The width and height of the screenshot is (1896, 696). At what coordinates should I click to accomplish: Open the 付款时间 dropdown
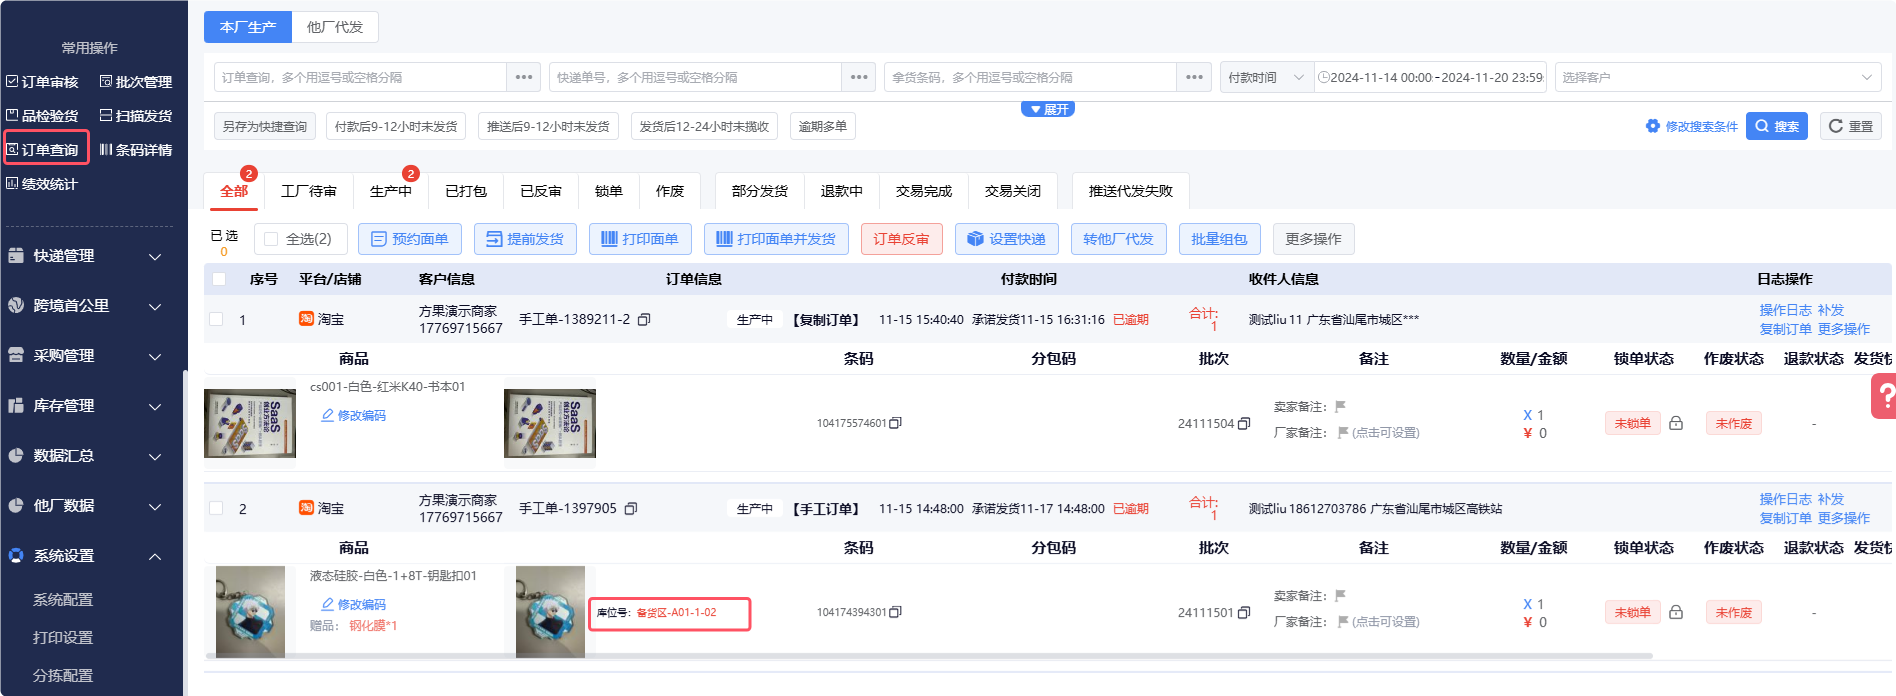1266,77
